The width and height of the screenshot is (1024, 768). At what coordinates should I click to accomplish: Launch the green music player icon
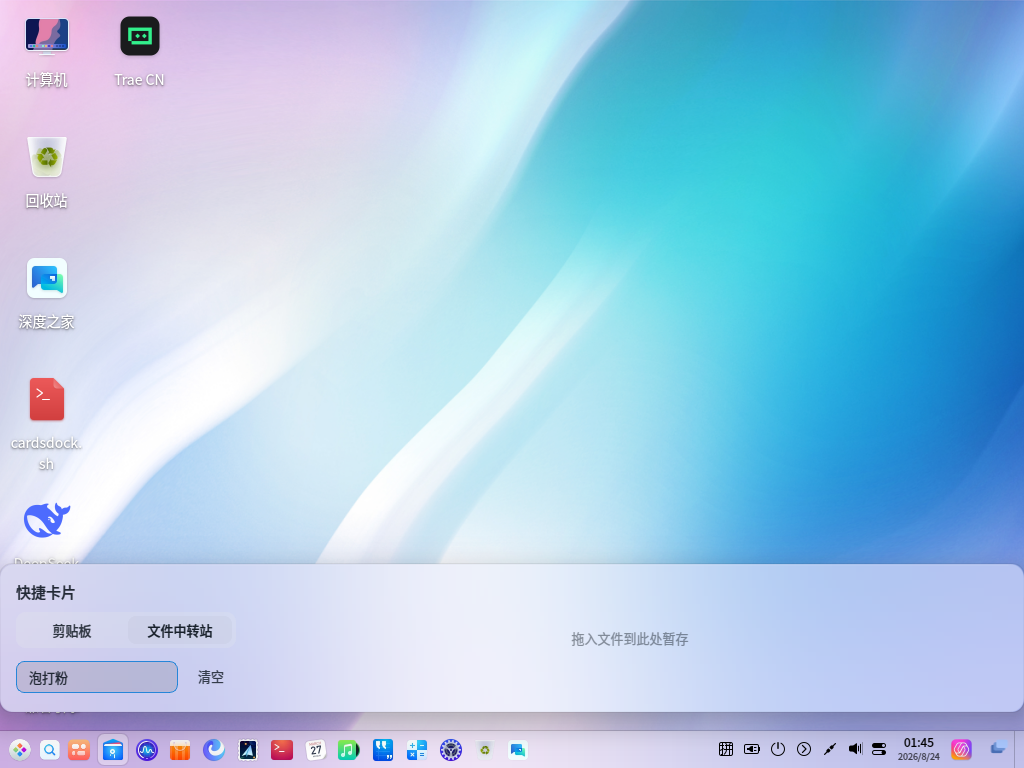click(349, 750)
